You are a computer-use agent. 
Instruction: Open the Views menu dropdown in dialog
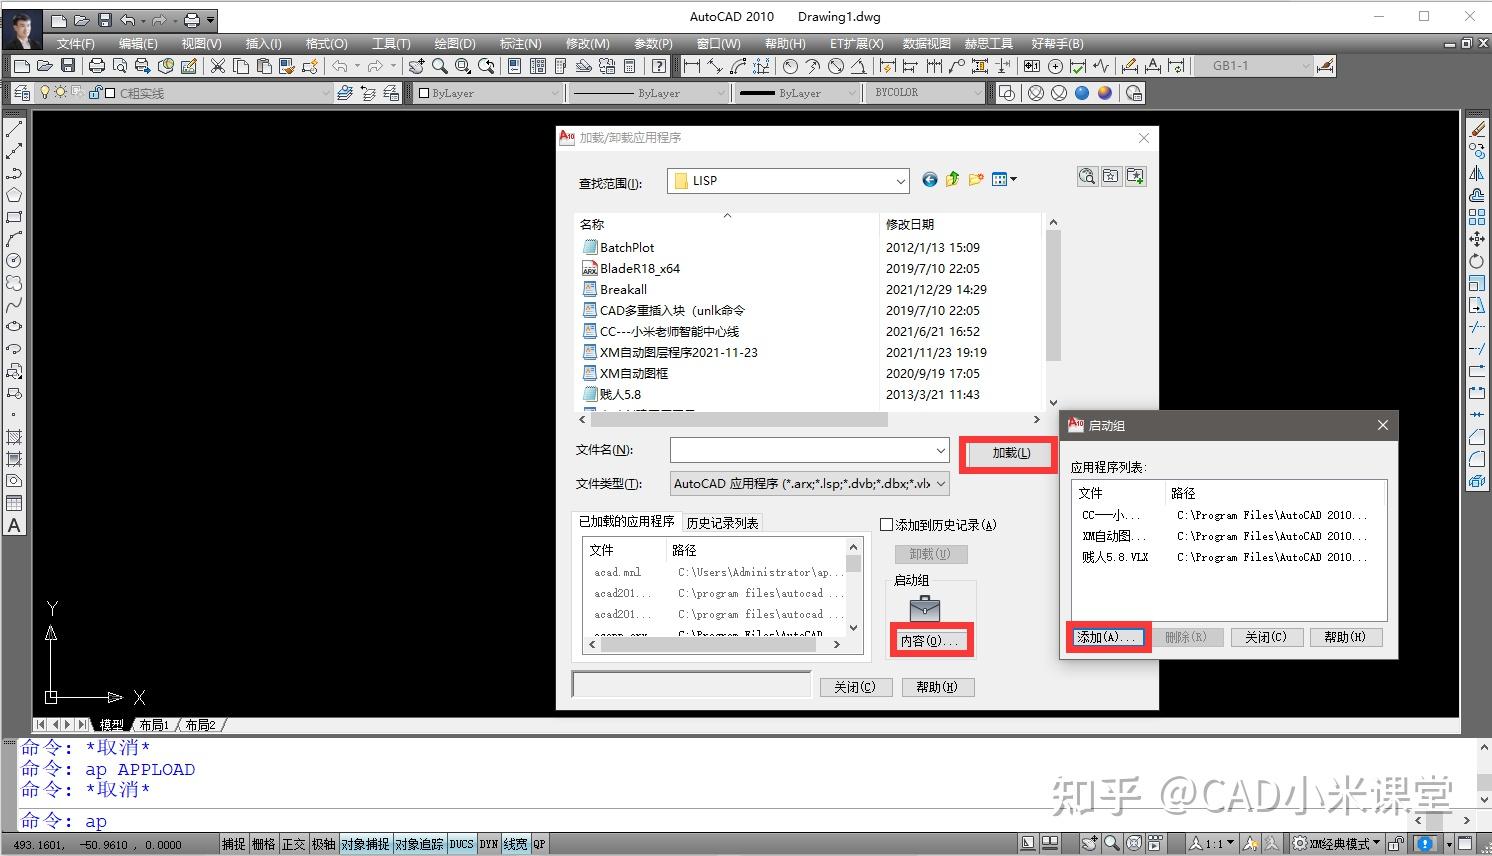(x=1004, y=179)
